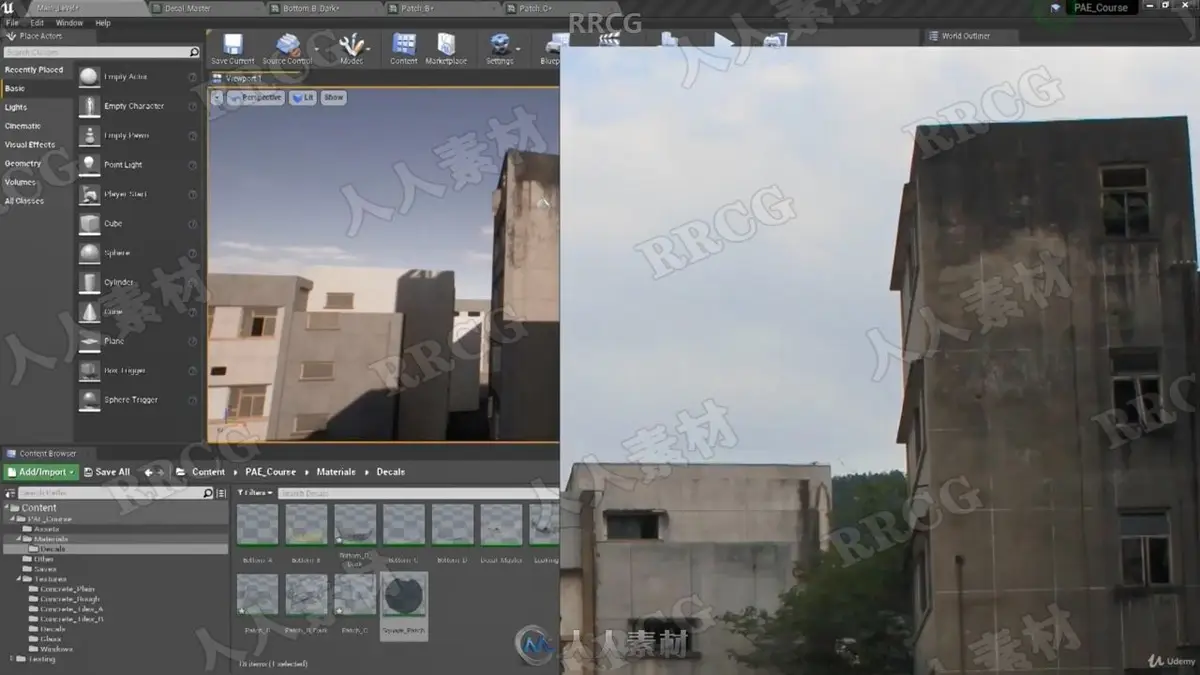The height and width of the screenshot is (675, 1200).
Task: Select the Lights category
Action: [x=16, y=107]
